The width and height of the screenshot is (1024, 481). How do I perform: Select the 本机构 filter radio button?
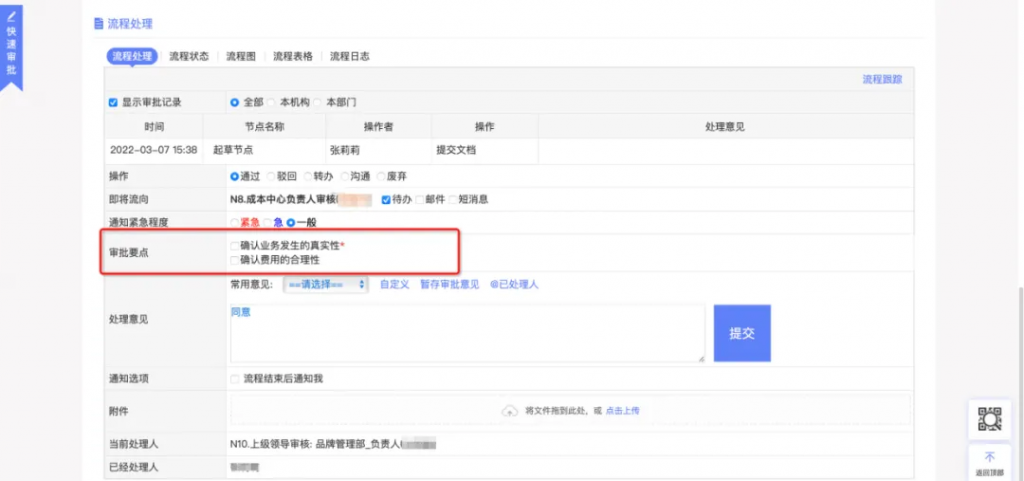(273, 102)
